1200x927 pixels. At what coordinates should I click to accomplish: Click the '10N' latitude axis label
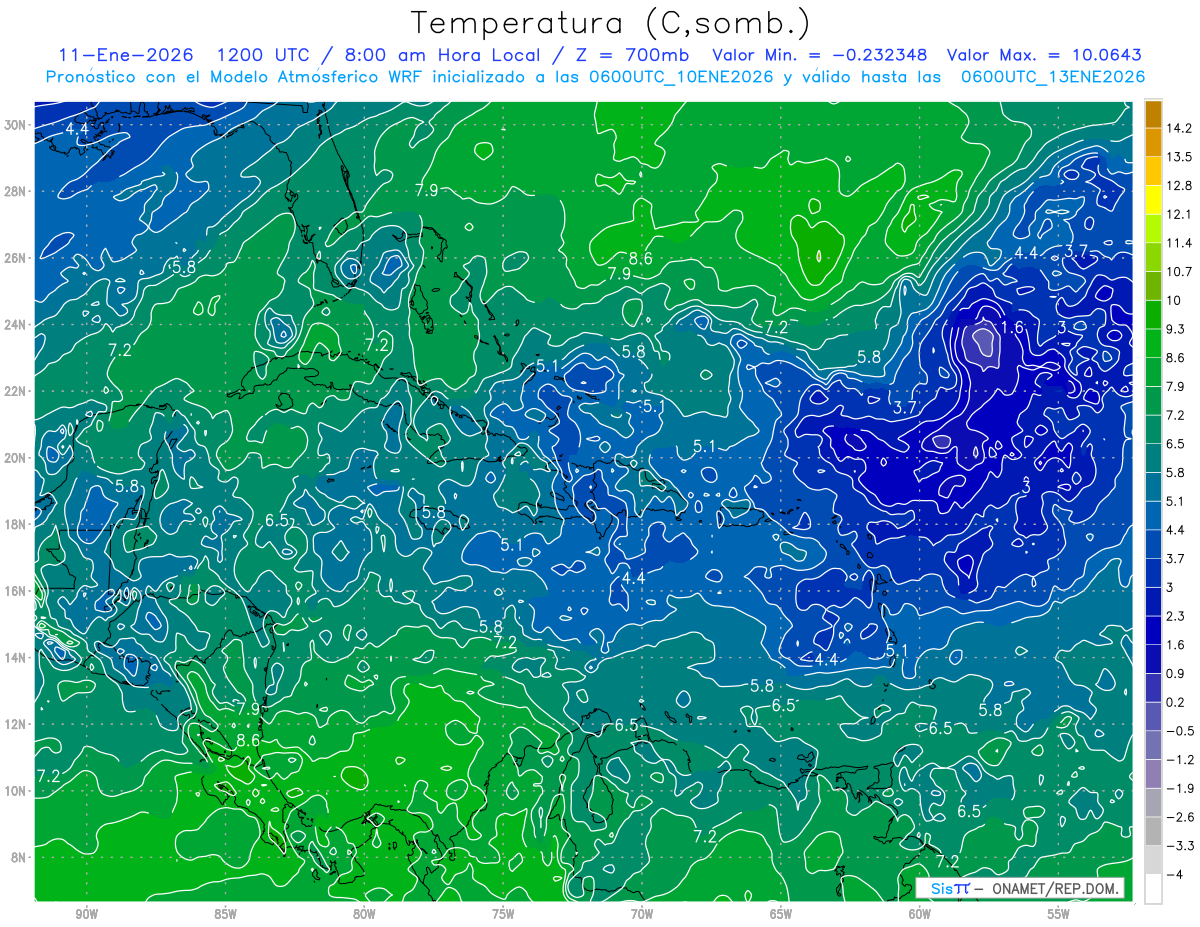pyautogui.click(x=16, y=791)
